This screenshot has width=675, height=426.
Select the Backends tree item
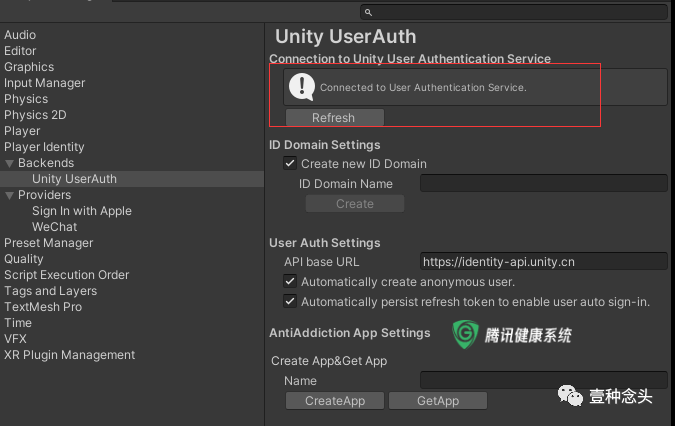46,163
